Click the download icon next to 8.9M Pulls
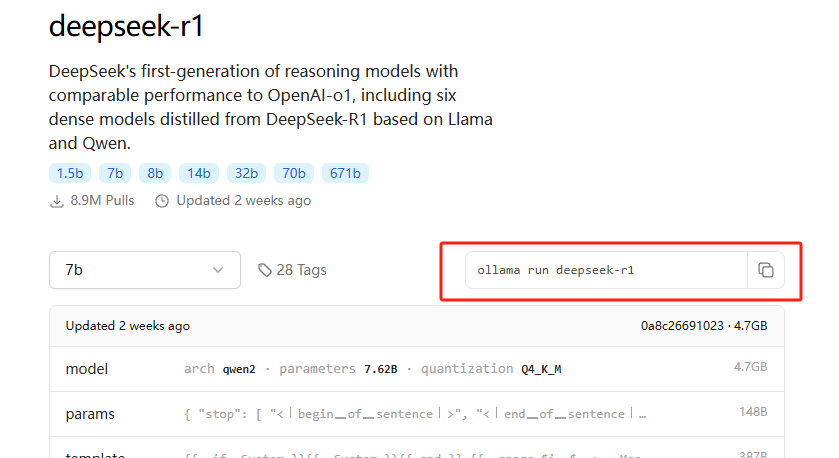839x458 pixels. (x=57, y=201)
